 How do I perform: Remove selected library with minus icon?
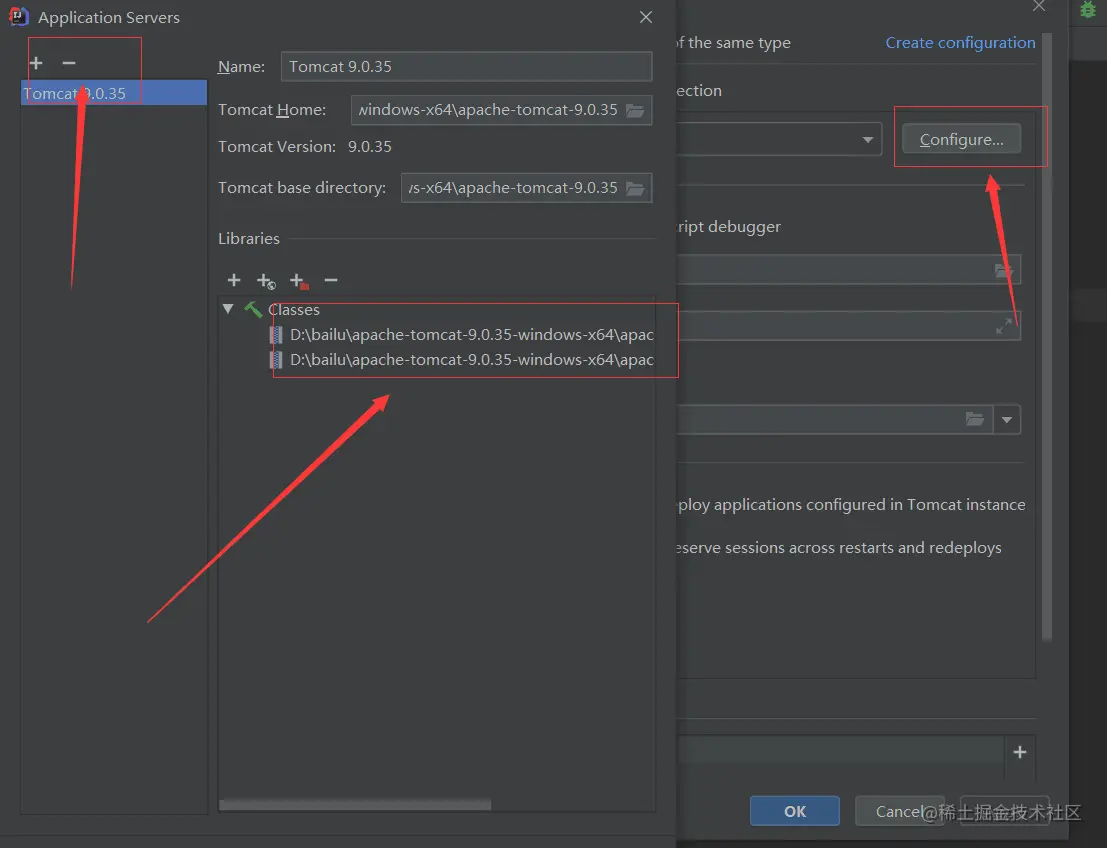click(x=330, y=280)
